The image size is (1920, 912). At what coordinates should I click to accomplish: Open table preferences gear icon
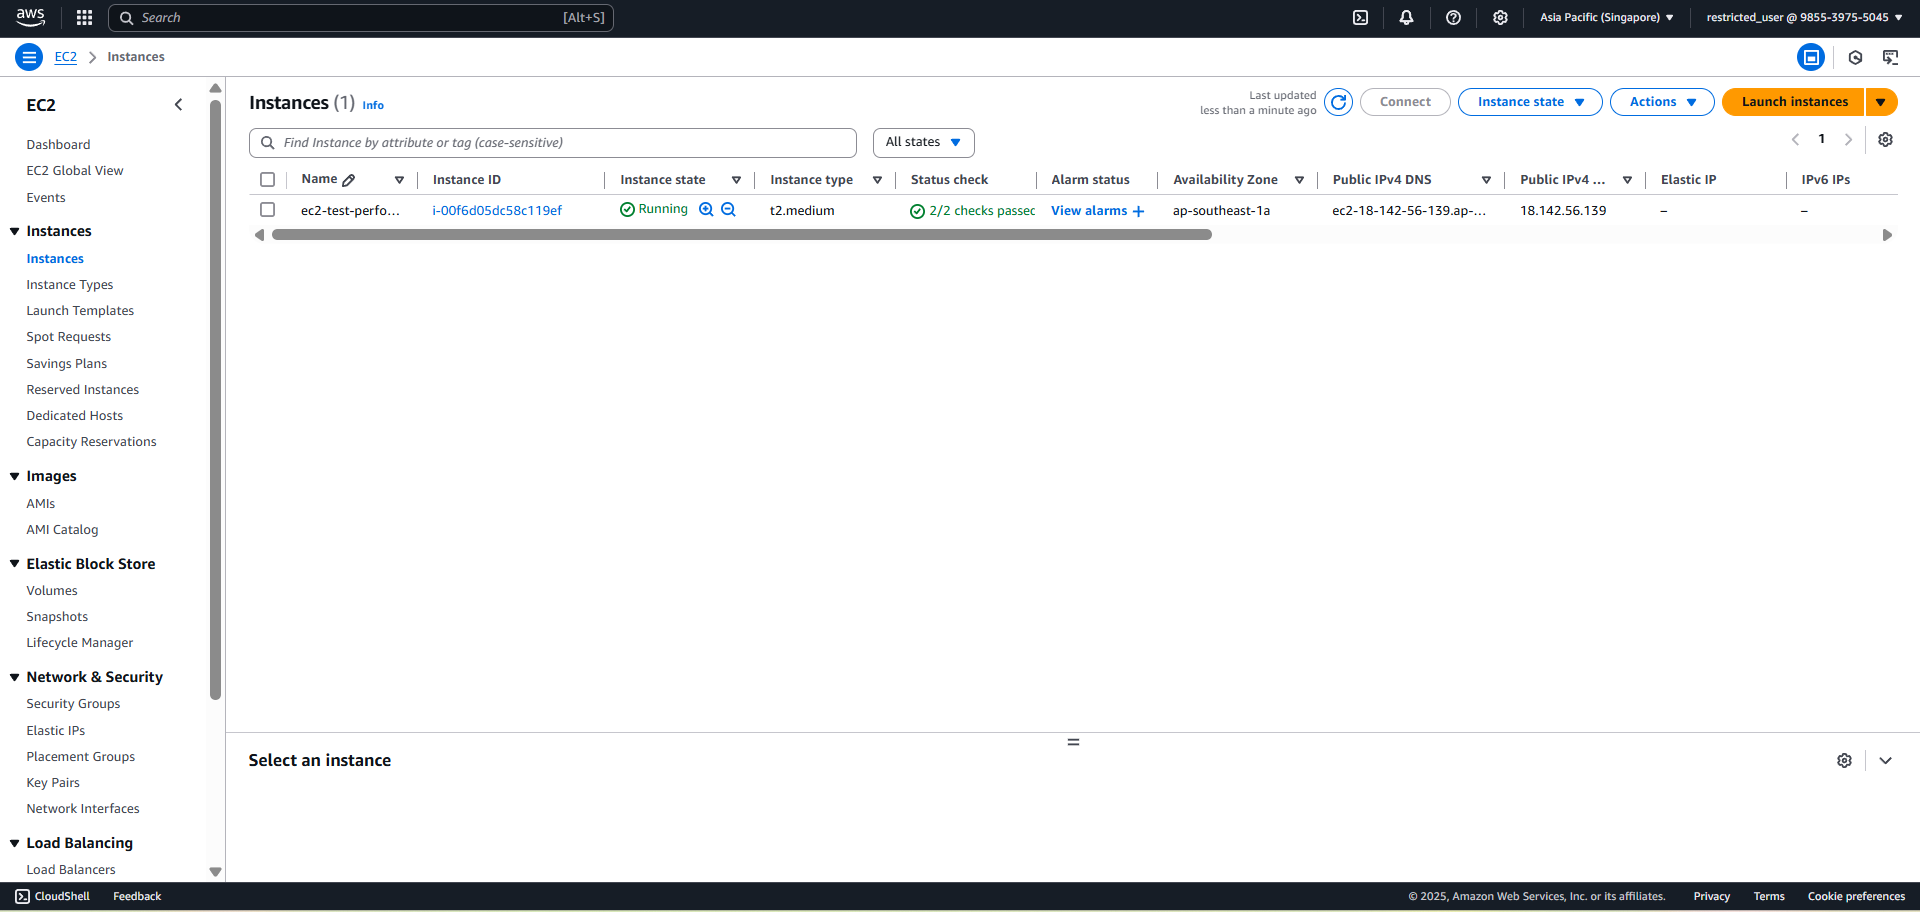1885,140
